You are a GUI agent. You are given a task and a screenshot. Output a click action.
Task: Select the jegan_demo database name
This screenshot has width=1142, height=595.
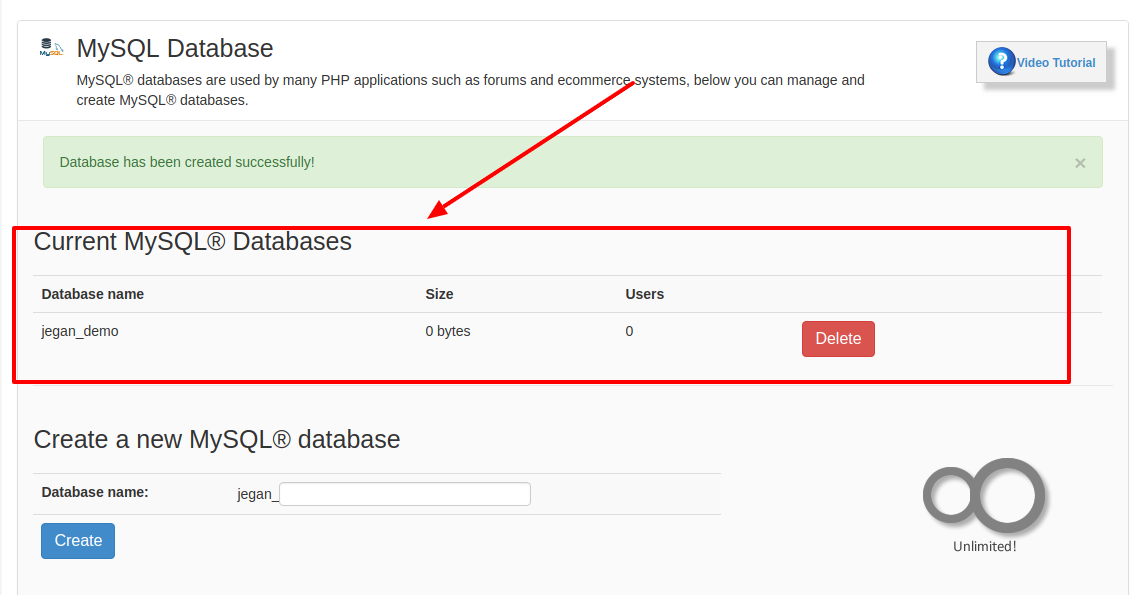[x=79, y=331]
